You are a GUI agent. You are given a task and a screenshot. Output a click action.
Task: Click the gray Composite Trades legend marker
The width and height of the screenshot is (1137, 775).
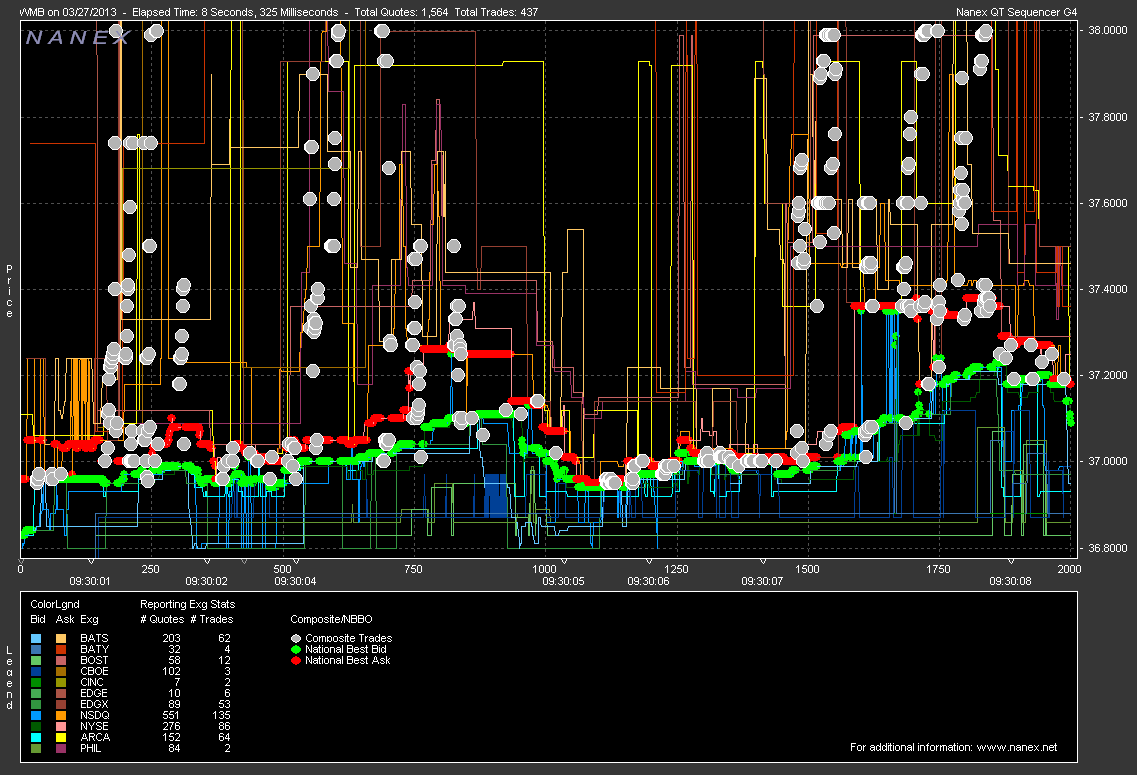[x=296, y=639]
